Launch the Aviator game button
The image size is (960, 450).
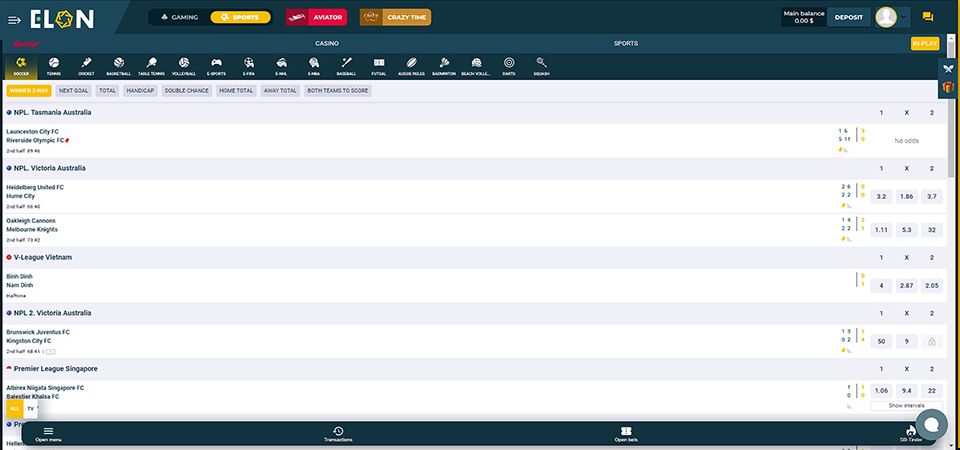click(316, 17)
